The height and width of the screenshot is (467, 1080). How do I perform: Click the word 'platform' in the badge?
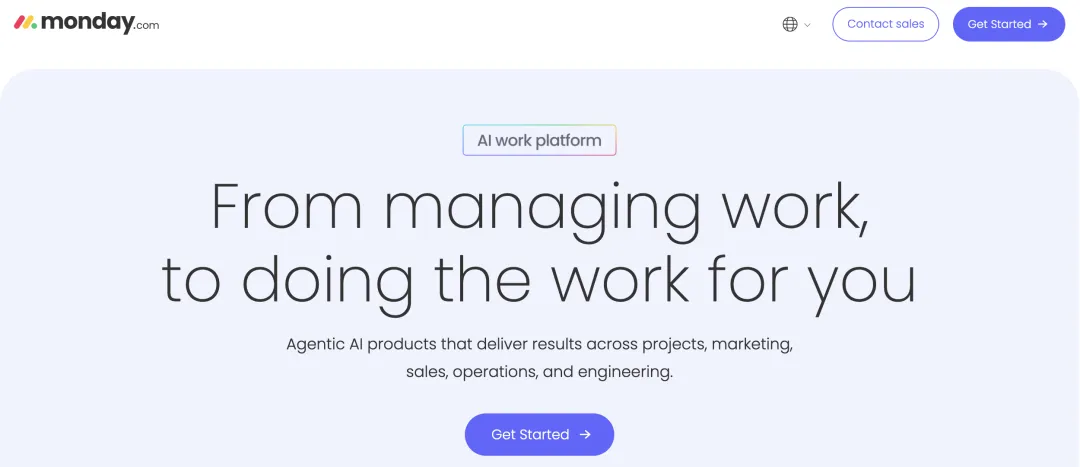pos(569,140)
